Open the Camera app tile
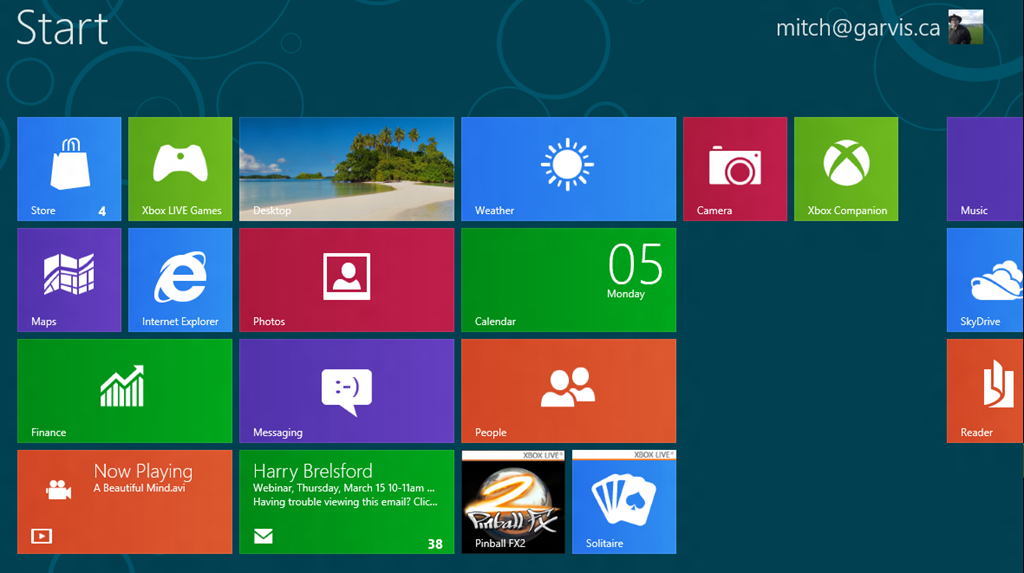 tap(735, 168)
